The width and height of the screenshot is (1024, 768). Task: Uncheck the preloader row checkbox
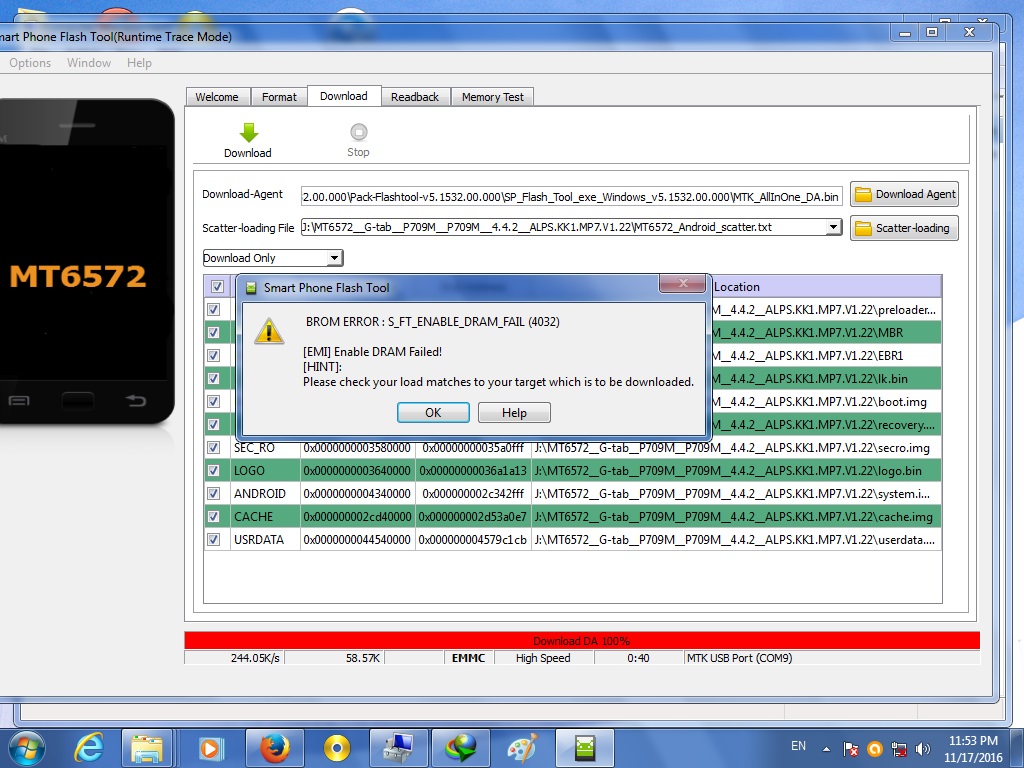coord(214,310)
